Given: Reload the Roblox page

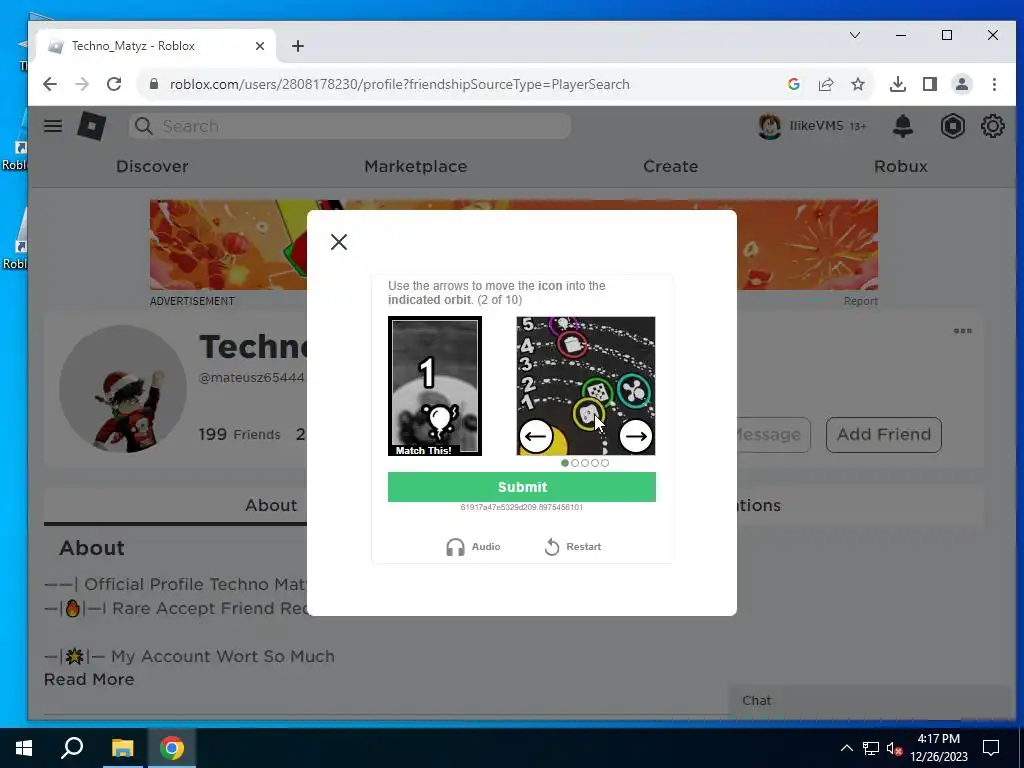Looking at the screenshot, I should pyautogui.click(x=114, y=84).
